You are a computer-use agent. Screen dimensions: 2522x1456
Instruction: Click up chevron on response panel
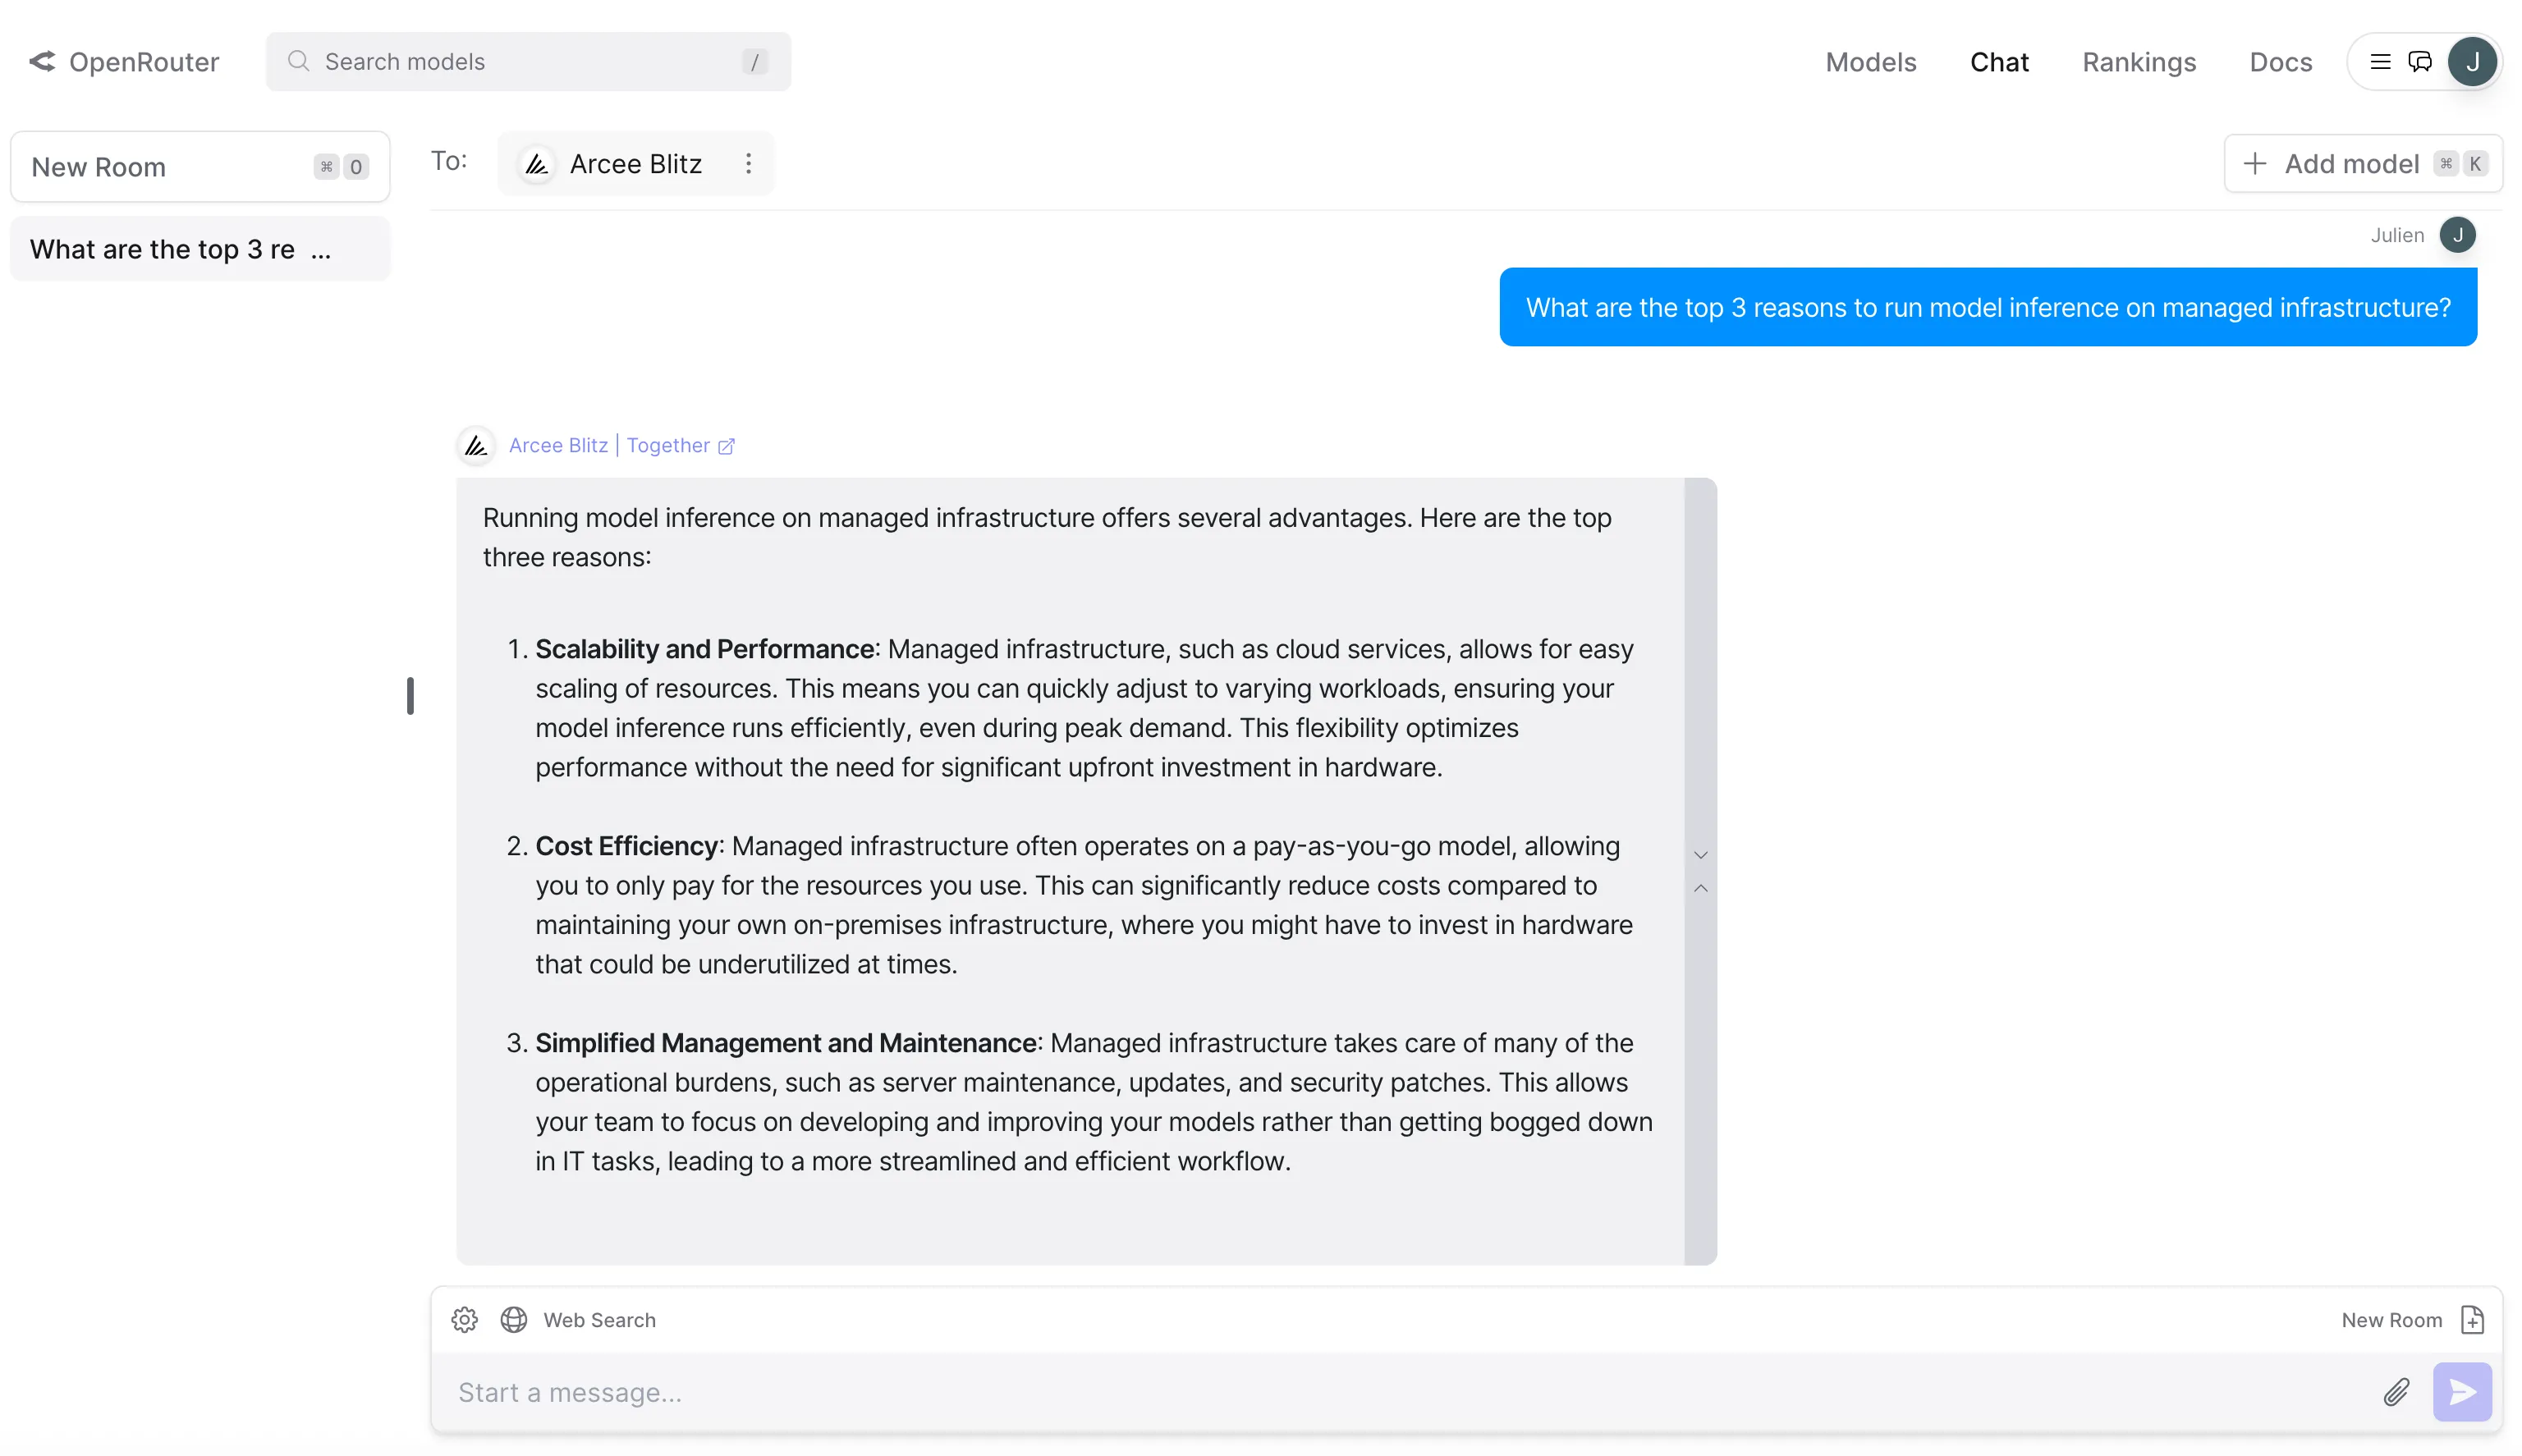click(x=1700, y=888)
